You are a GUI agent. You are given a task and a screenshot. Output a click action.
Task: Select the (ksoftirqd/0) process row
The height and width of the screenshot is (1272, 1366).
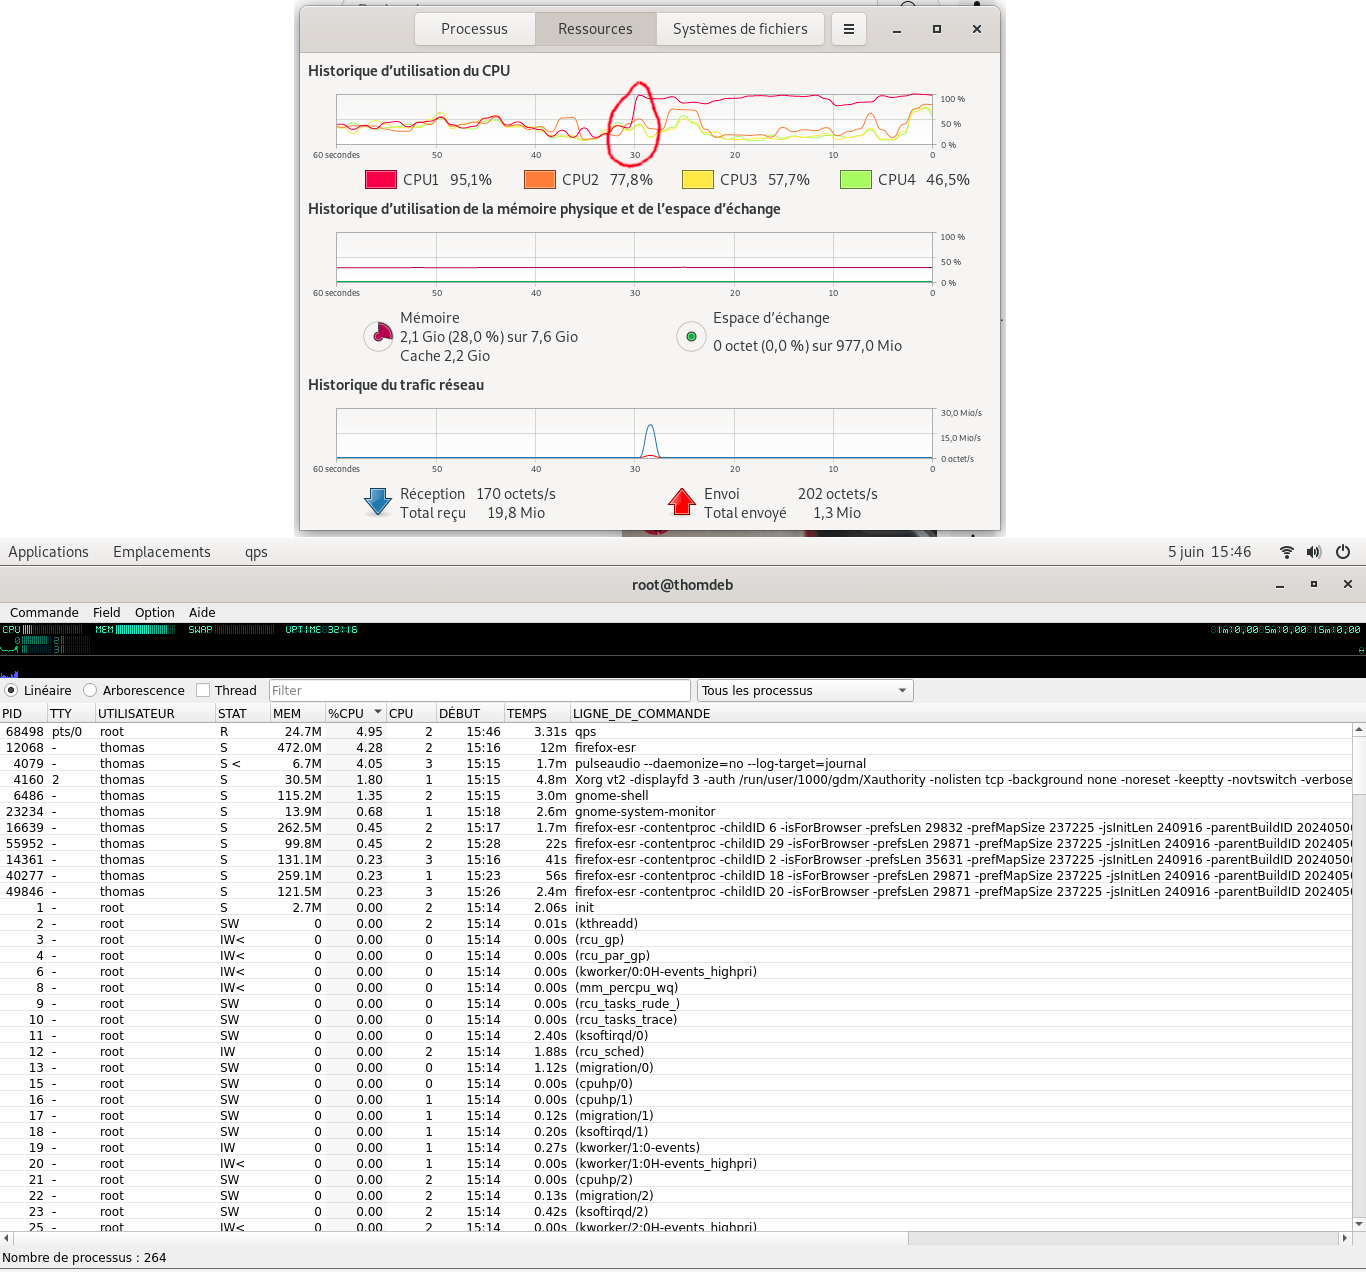click(x=676, y=1036)
